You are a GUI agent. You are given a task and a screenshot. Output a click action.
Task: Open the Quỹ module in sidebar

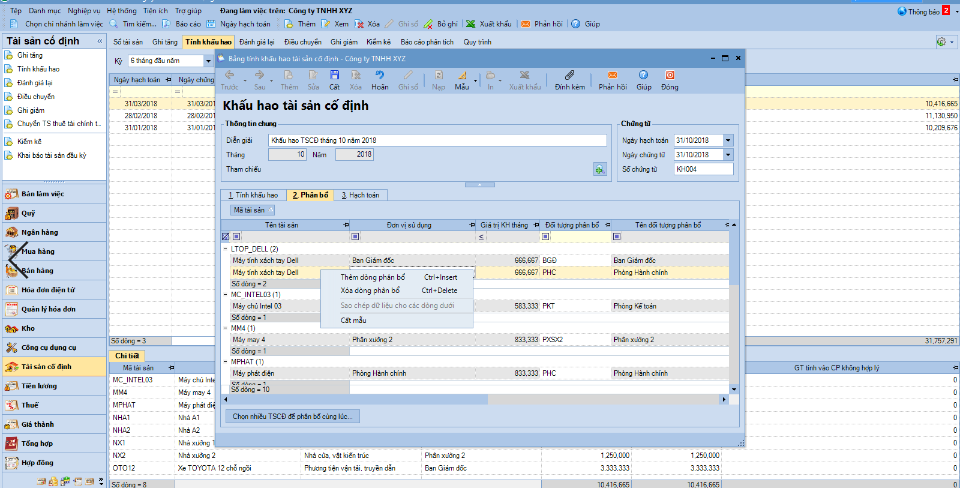point(53,213)
